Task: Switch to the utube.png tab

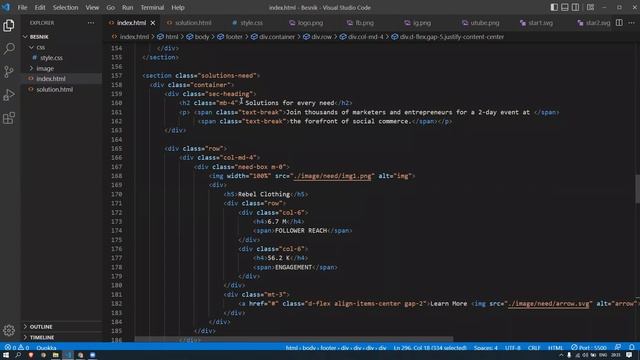Action: coord(480,23)
